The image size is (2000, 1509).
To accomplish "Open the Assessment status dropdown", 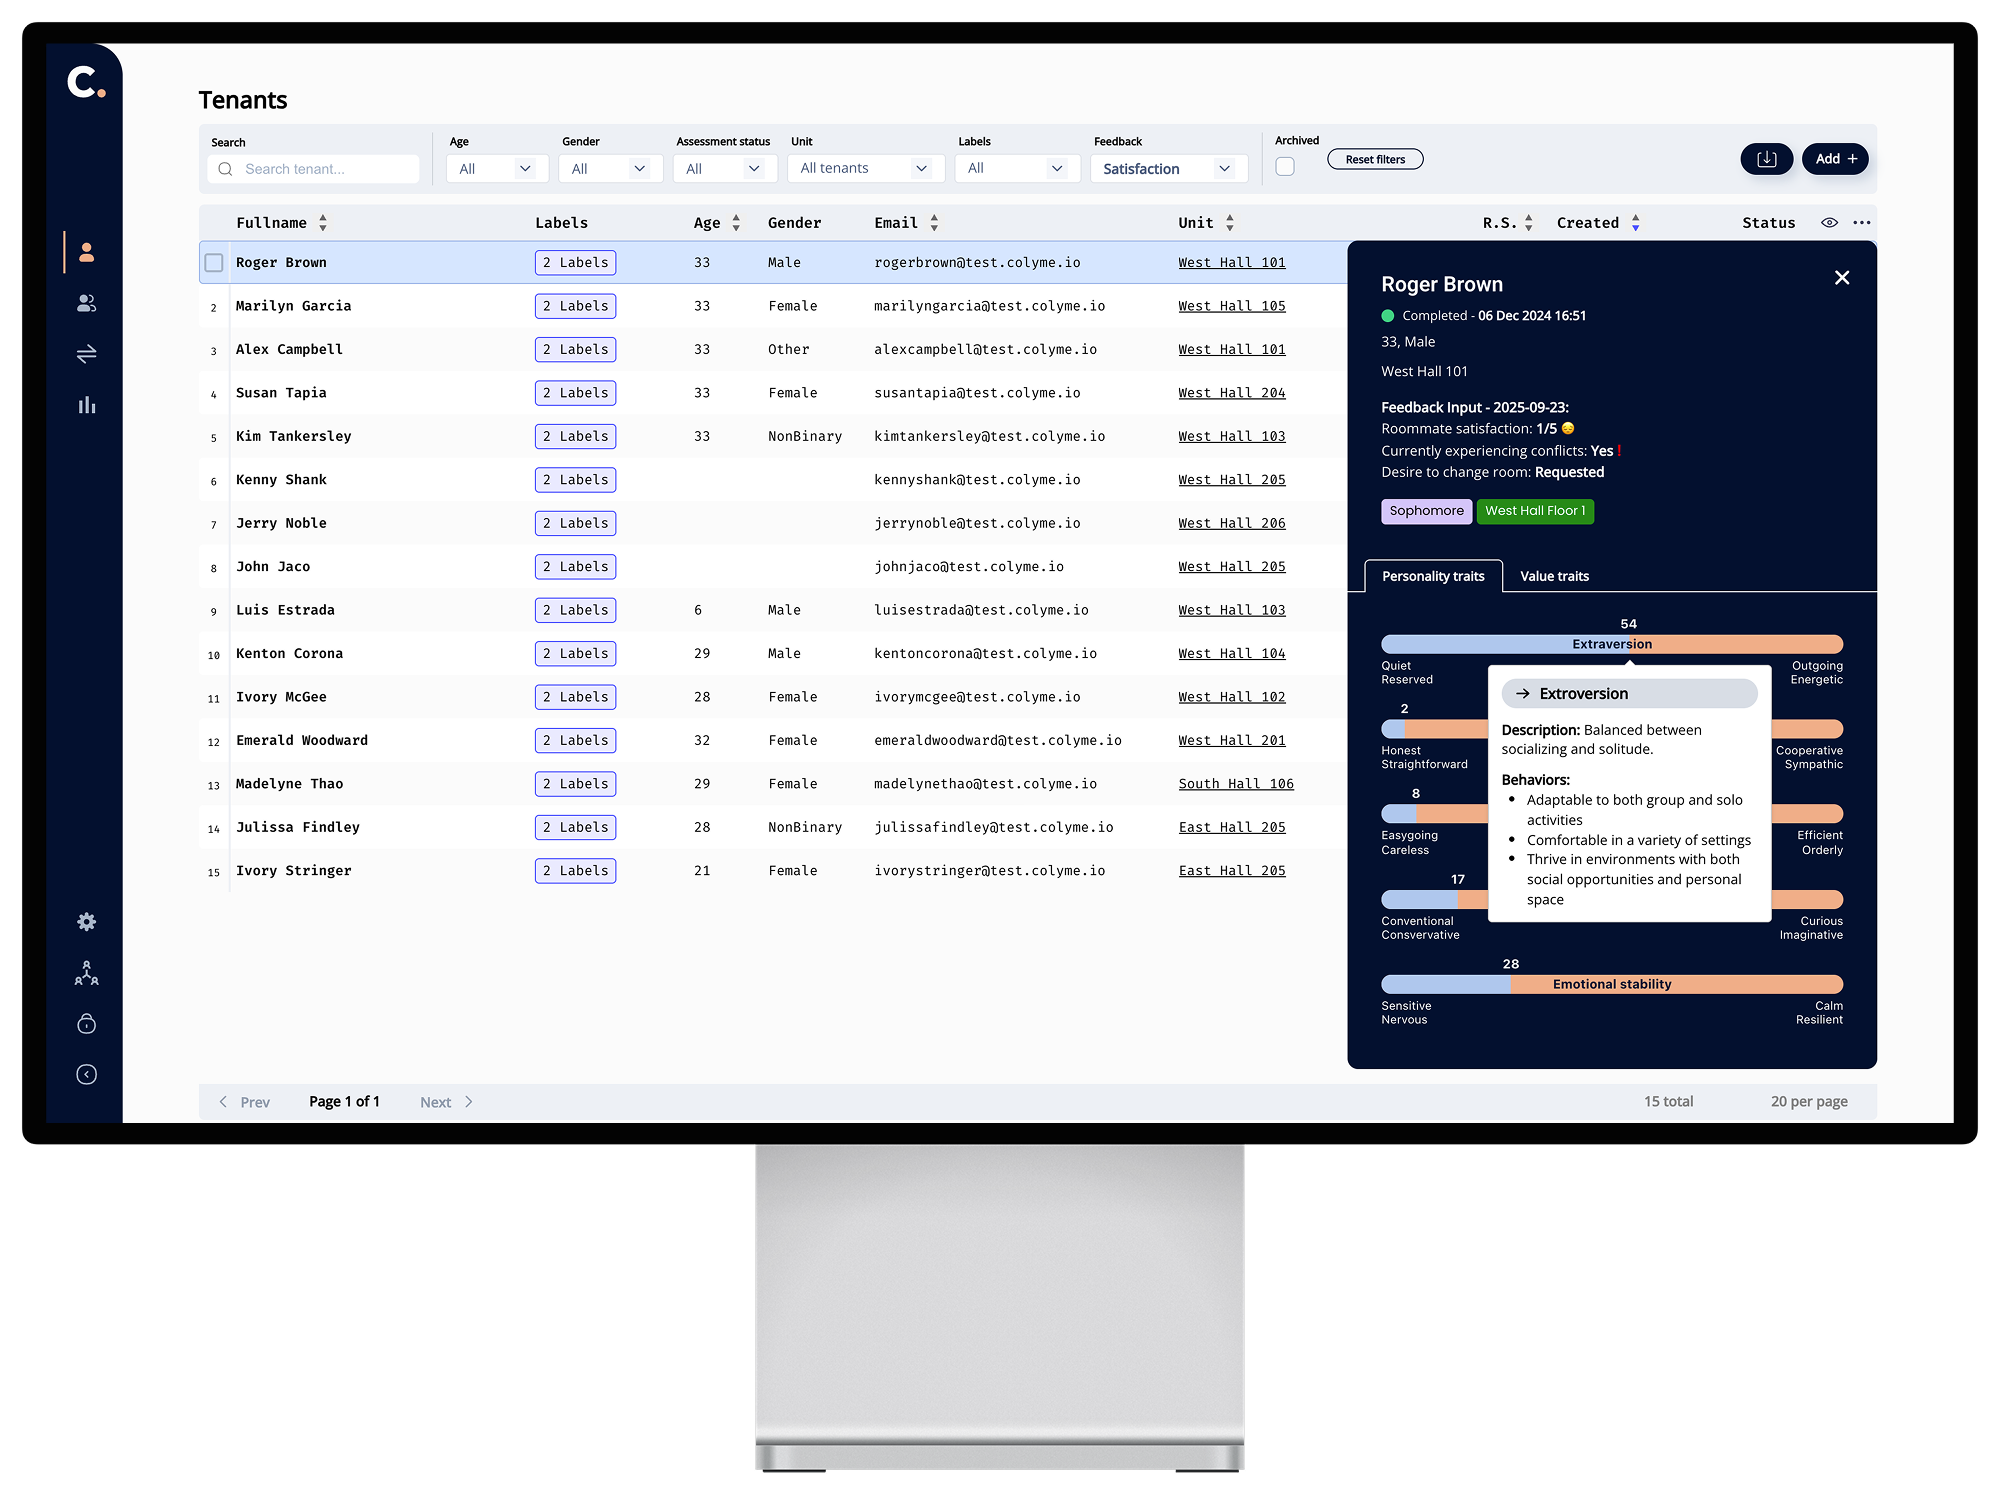I will click(724, 169).
